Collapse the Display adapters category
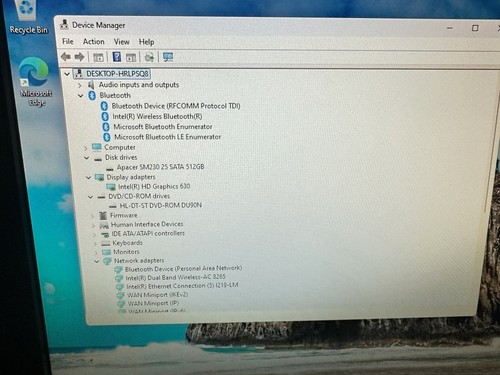Image resolution: width=500 pixels, height=375 pixels. click(88, 177)
